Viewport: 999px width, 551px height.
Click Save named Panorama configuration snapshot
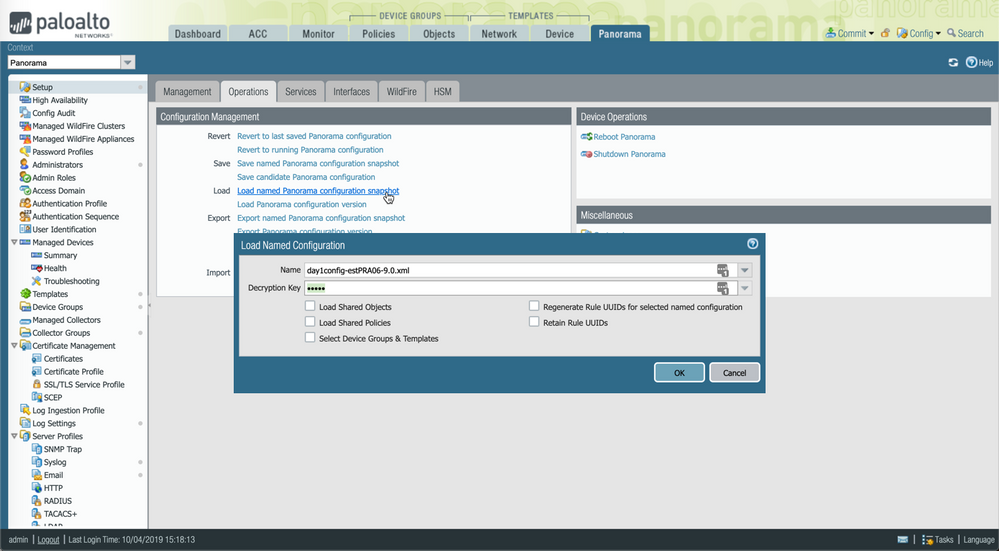pos(318,163)
